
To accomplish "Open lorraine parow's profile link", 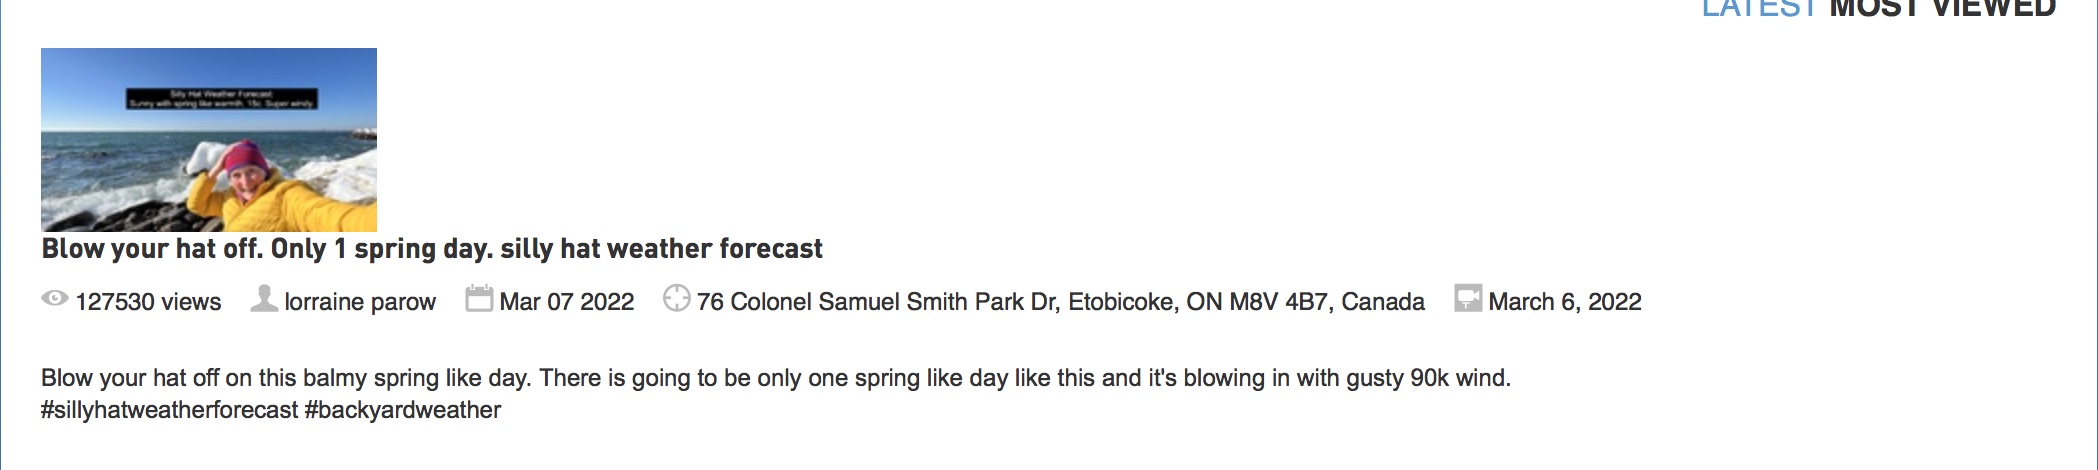I will (x=360, y=302).
